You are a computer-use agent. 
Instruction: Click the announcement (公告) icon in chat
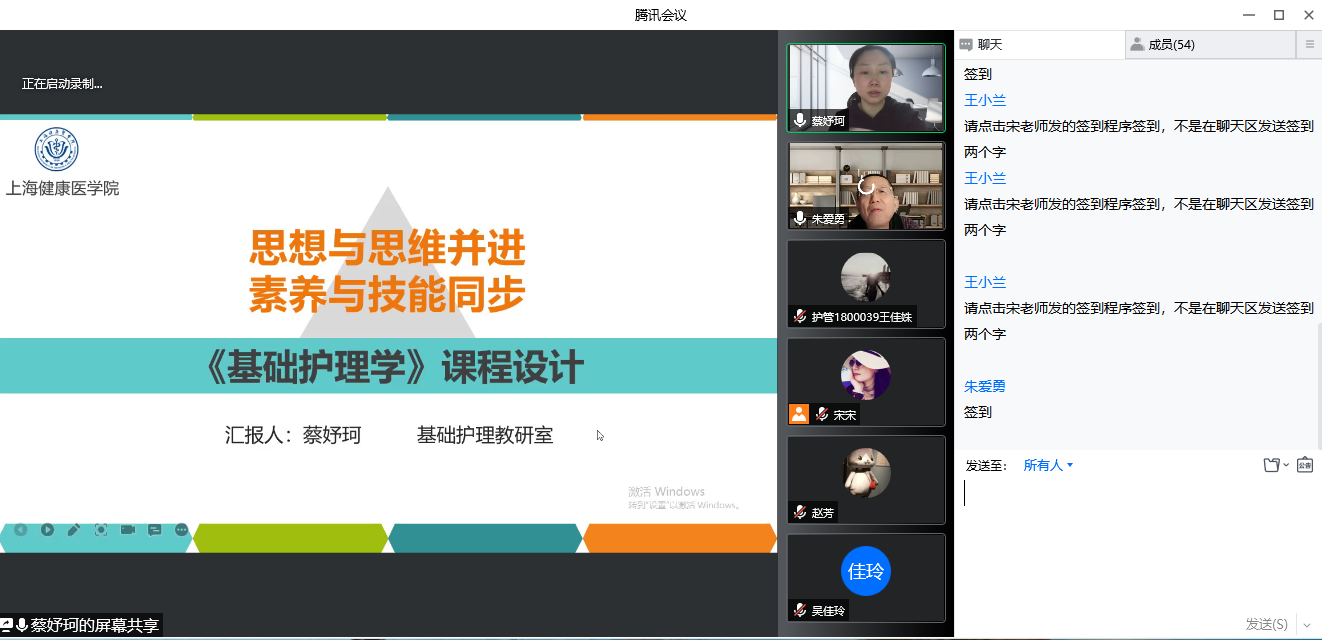point(1304,465)
